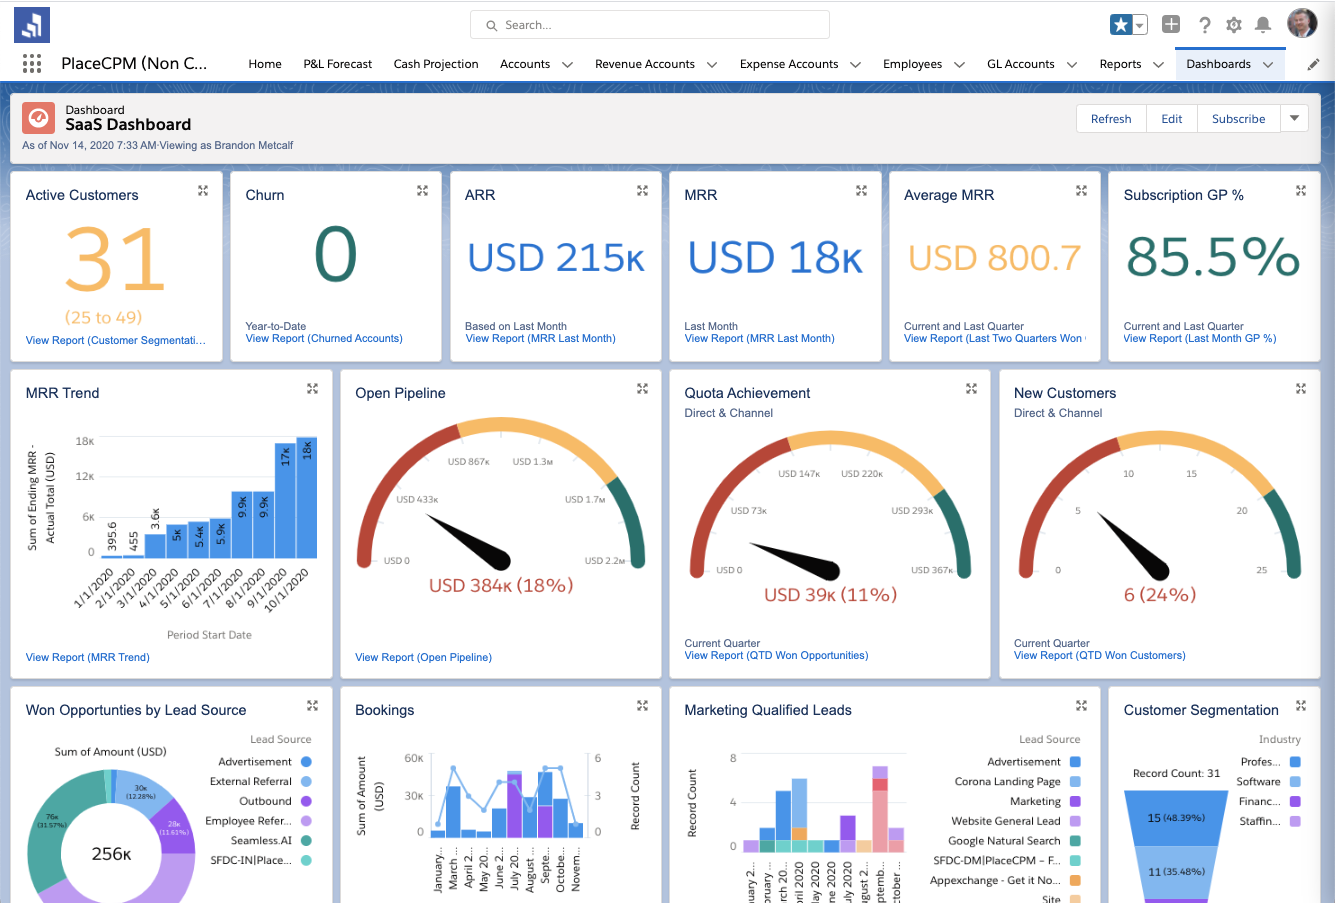Switch to the P&L Forecast tab
The image size is (1335, 903).
(x=337, y=64)
